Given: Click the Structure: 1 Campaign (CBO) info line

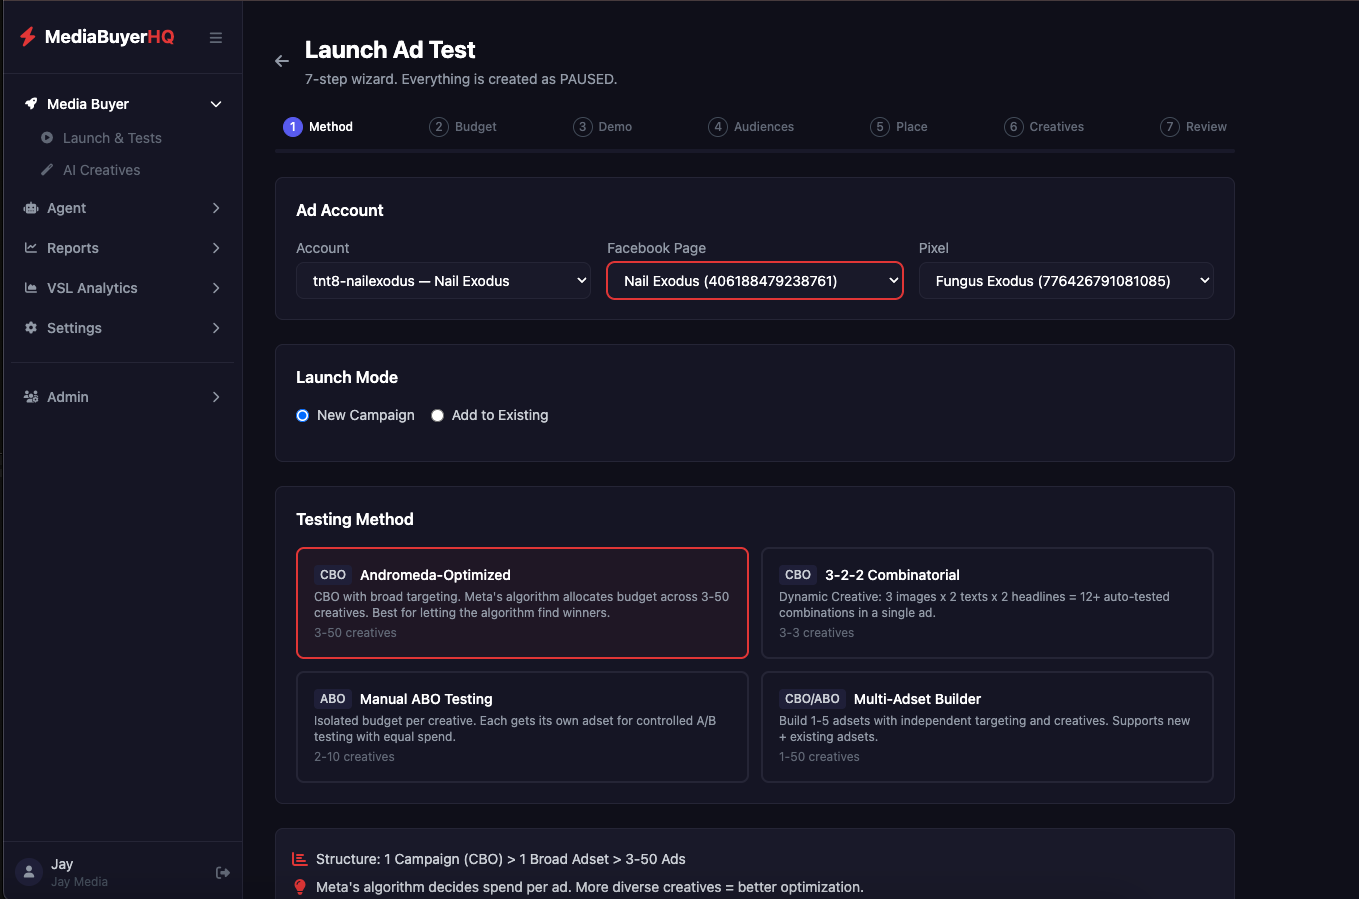Looking at the screenshot, I should tap(501, 859).
